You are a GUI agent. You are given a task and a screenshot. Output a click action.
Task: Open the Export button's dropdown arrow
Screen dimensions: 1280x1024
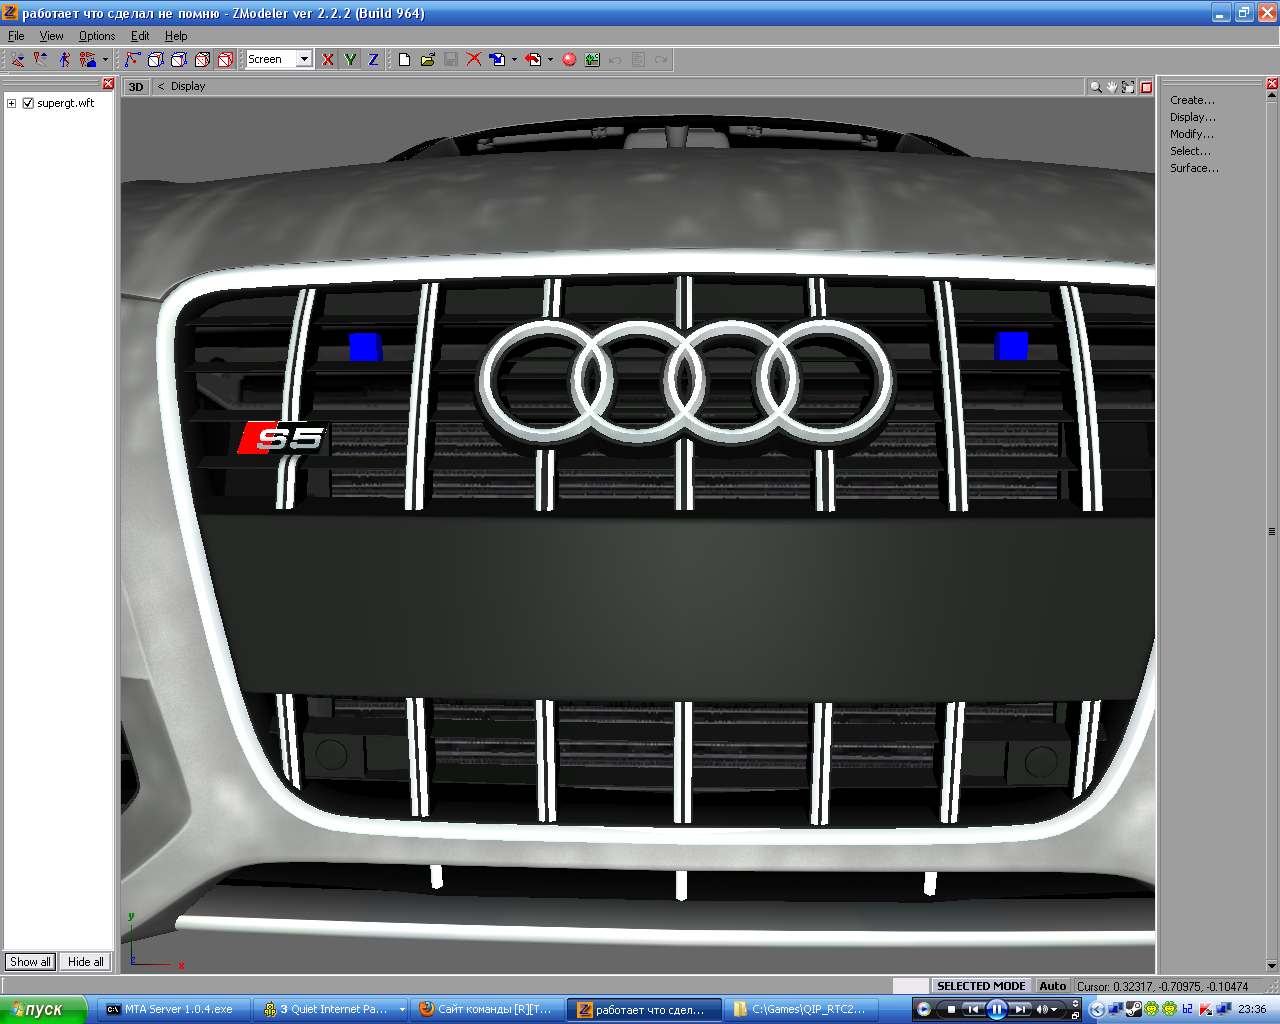(x=550, y=60)
